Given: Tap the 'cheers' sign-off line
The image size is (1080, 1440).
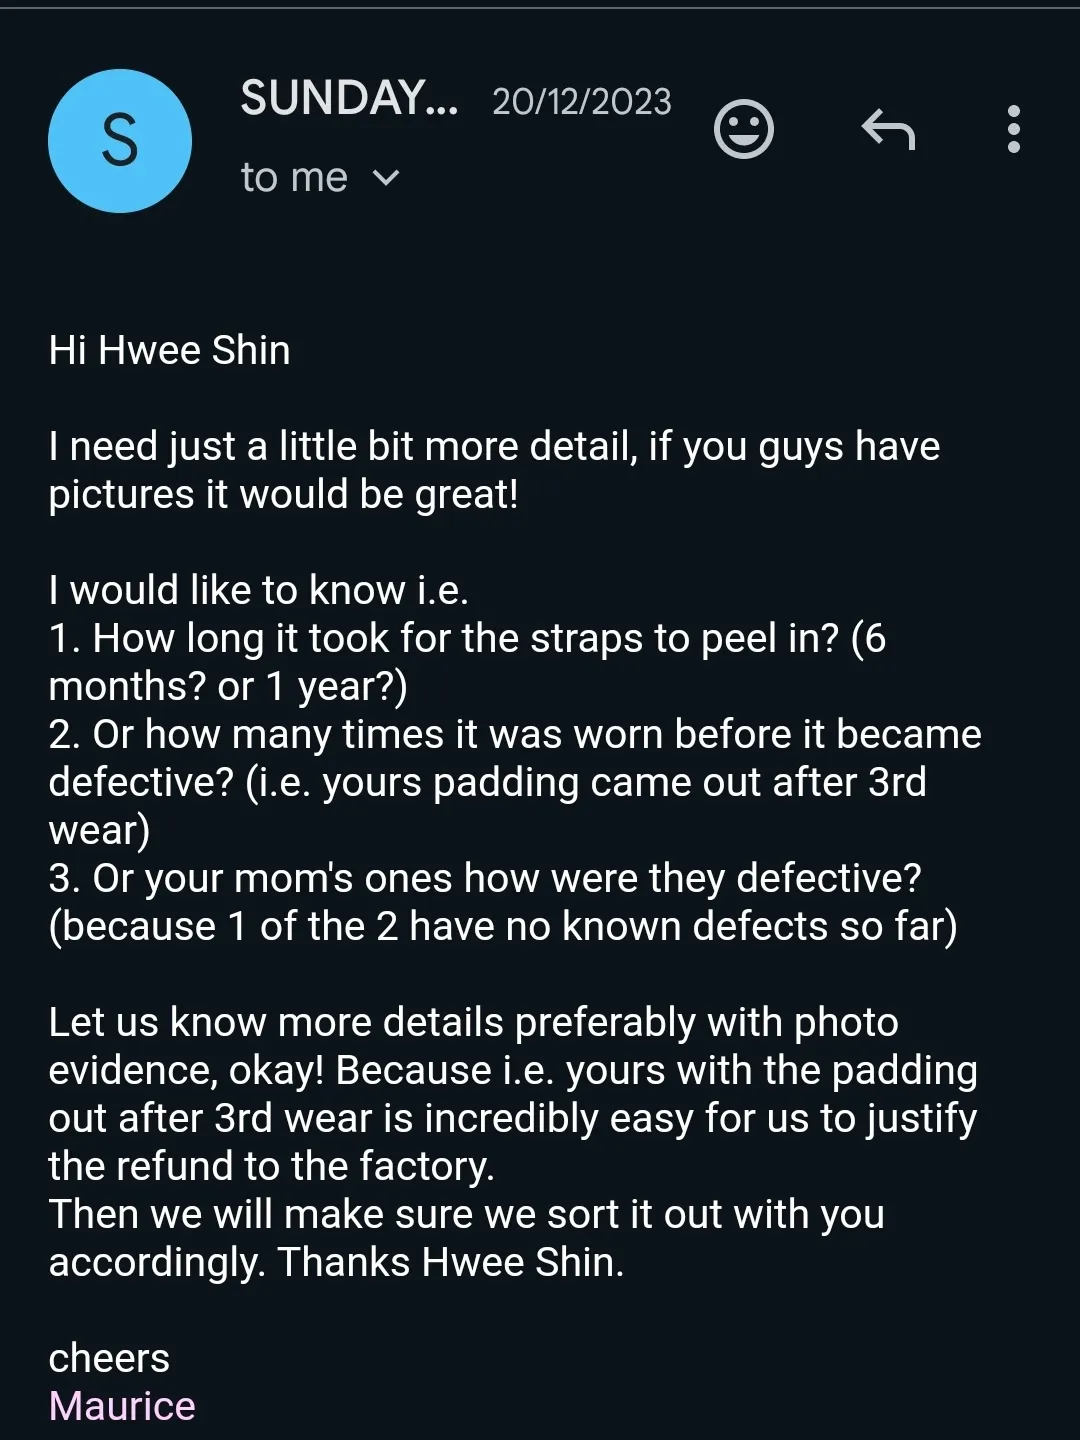Looking at the screenshot, I should [x=109, y=1359].
